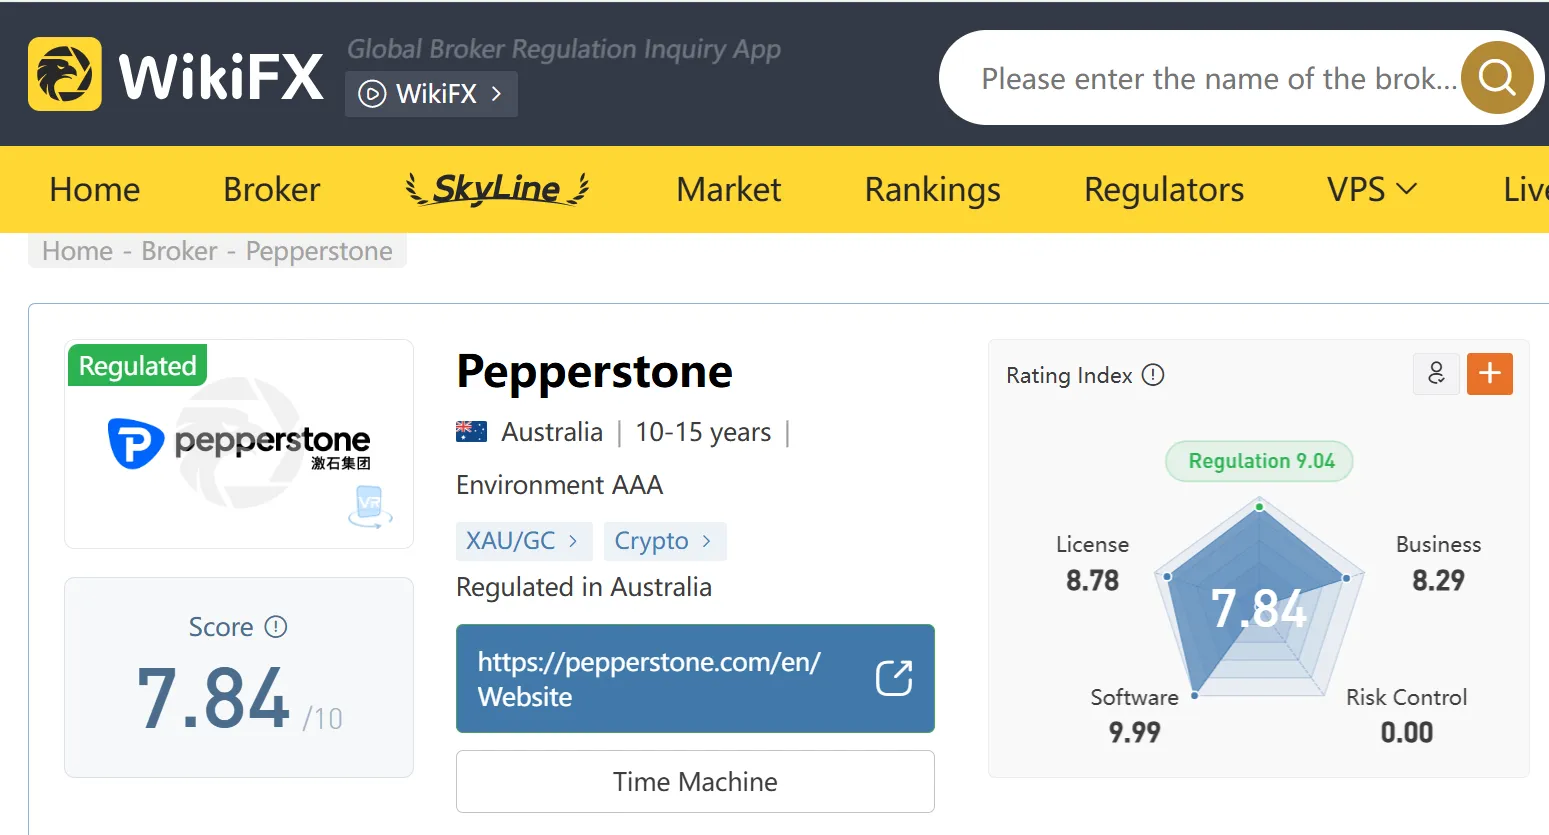Open the SkyLine tab in navigation
Screen dimensions: 1549x835
click(497, 188)
